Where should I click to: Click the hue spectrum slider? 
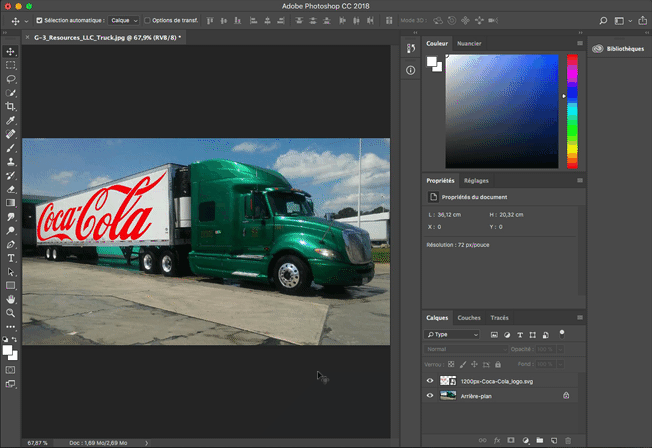pos(573,111)
